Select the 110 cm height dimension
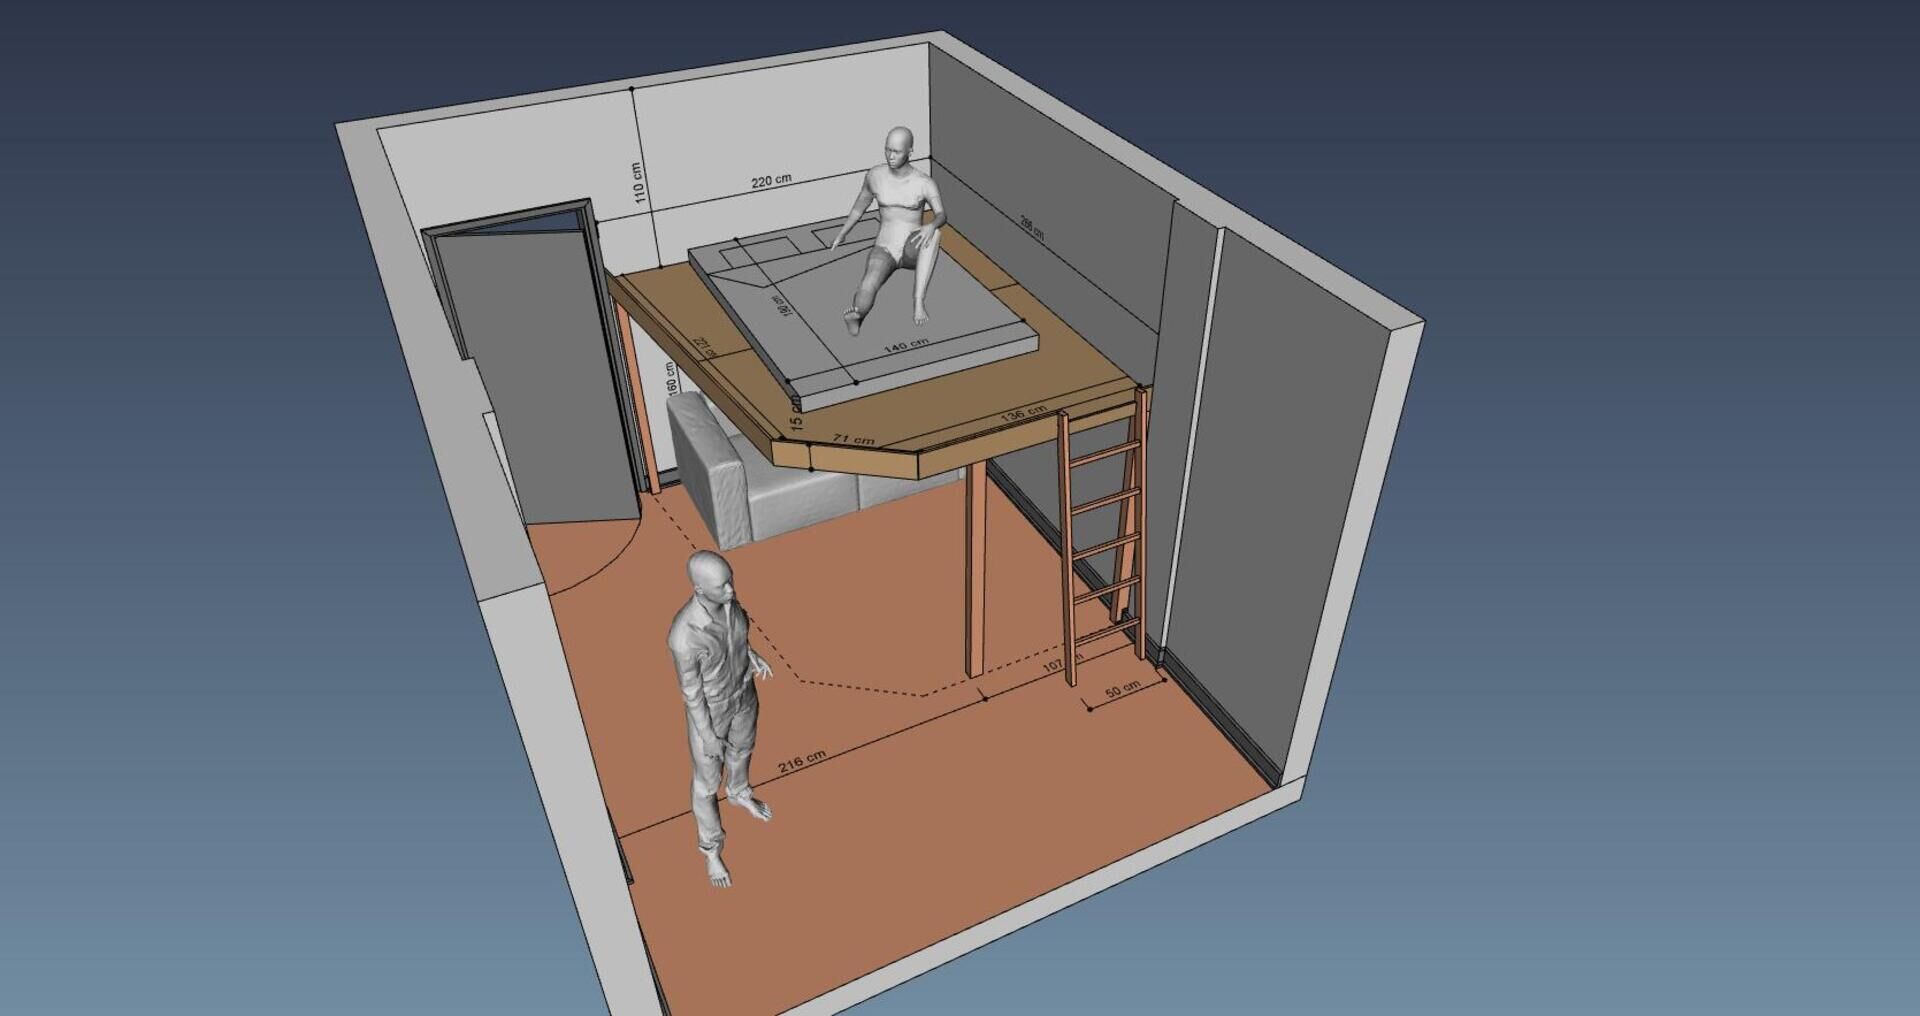This screenshot has width=1920, height=1016. [639, 182]
